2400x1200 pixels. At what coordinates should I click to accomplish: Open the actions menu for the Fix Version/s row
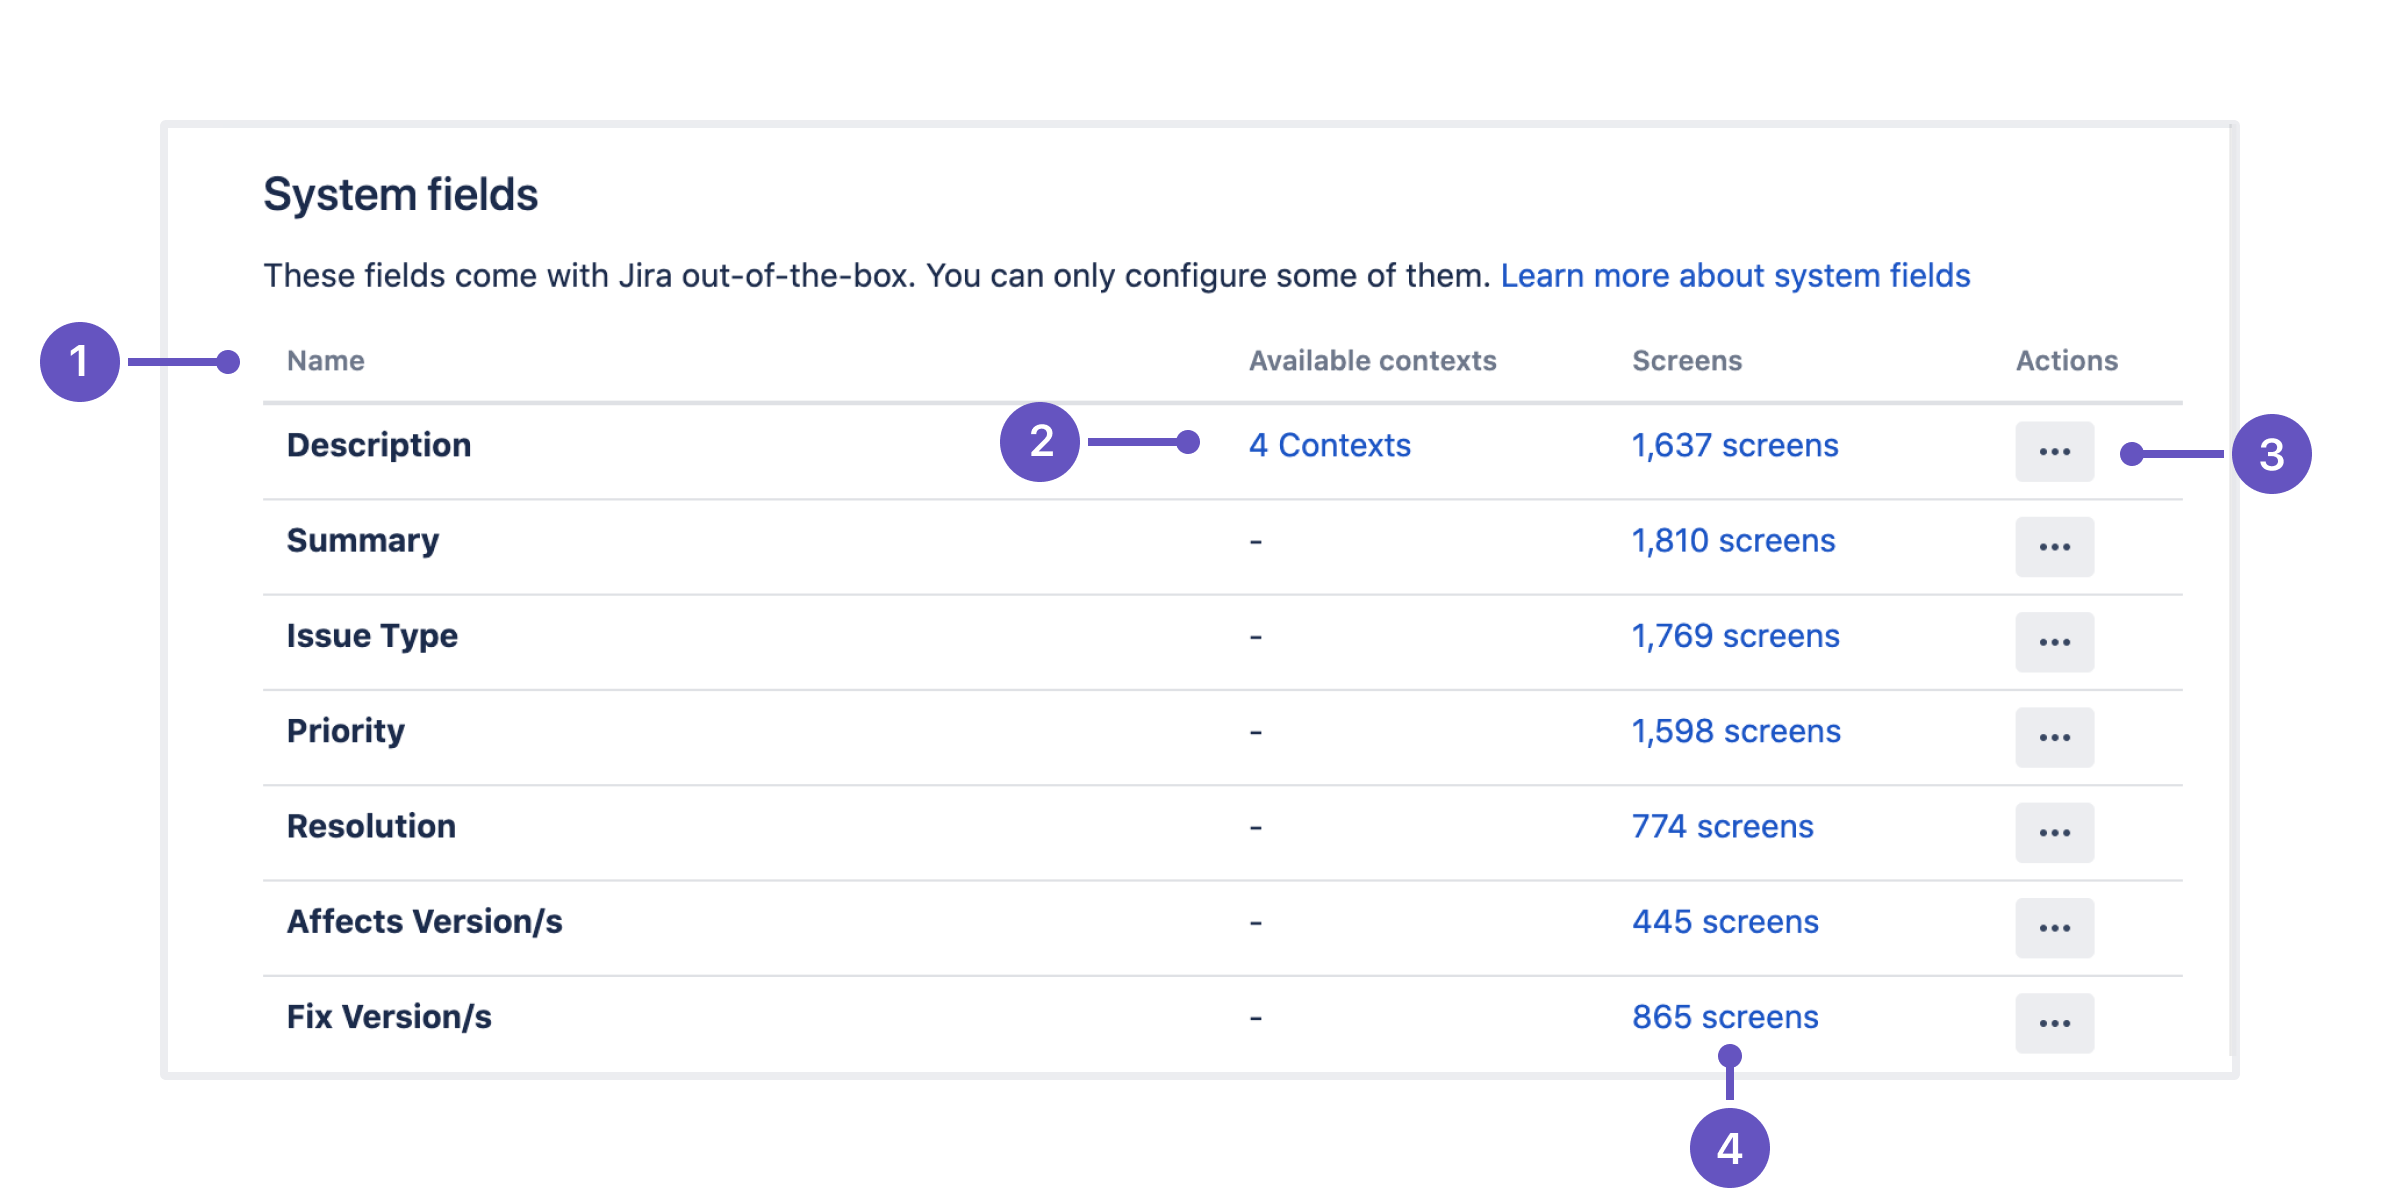point(2054,1023)
